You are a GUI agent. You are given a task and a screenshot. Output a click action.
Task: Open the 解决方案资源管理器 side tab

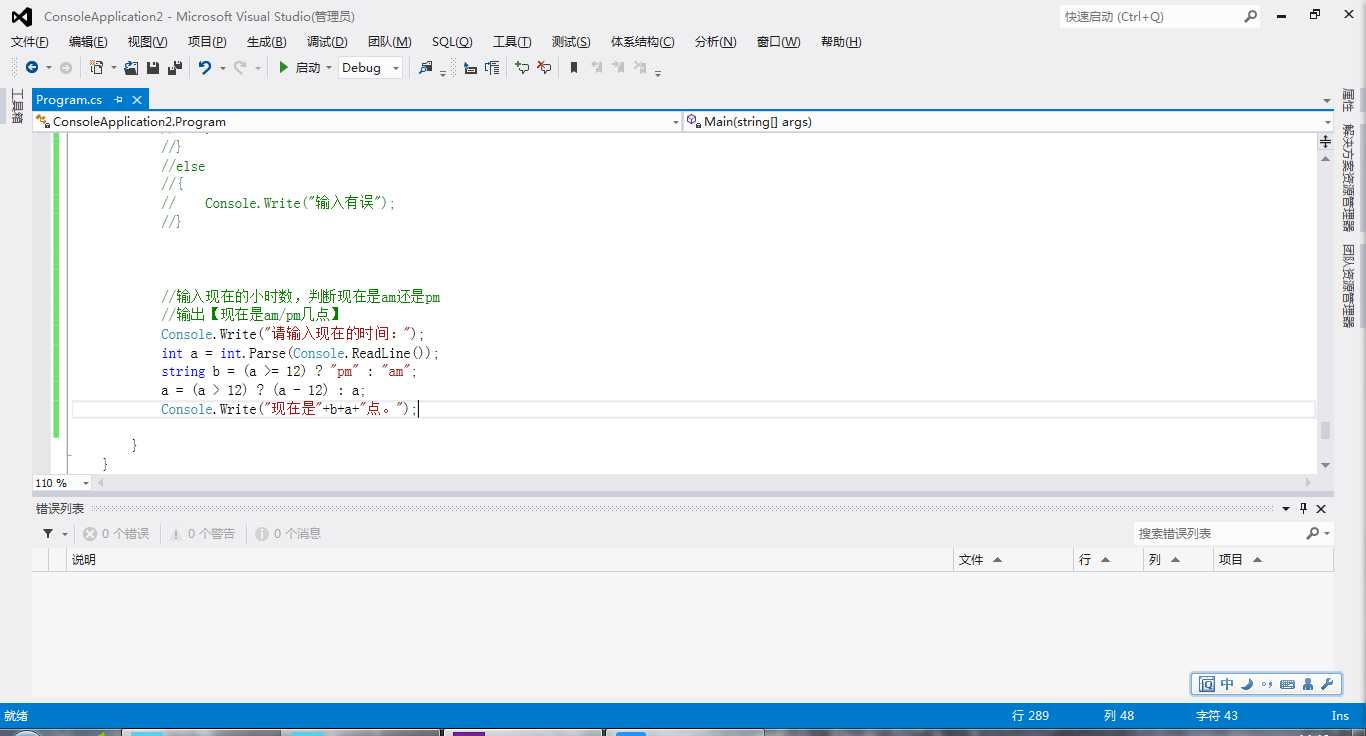tap(1348, 179)
